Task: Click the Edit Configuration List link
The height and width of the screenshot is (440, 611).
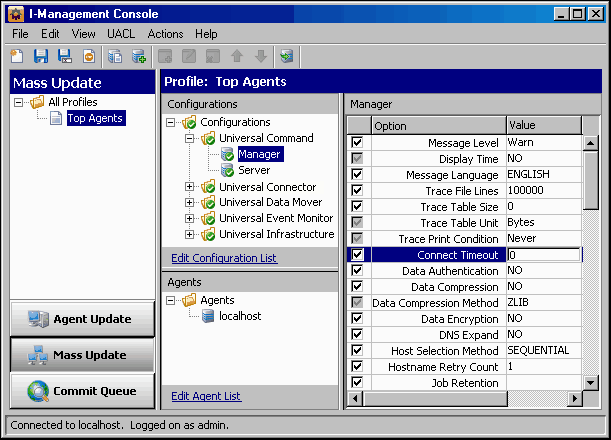Action: [224, 259]
